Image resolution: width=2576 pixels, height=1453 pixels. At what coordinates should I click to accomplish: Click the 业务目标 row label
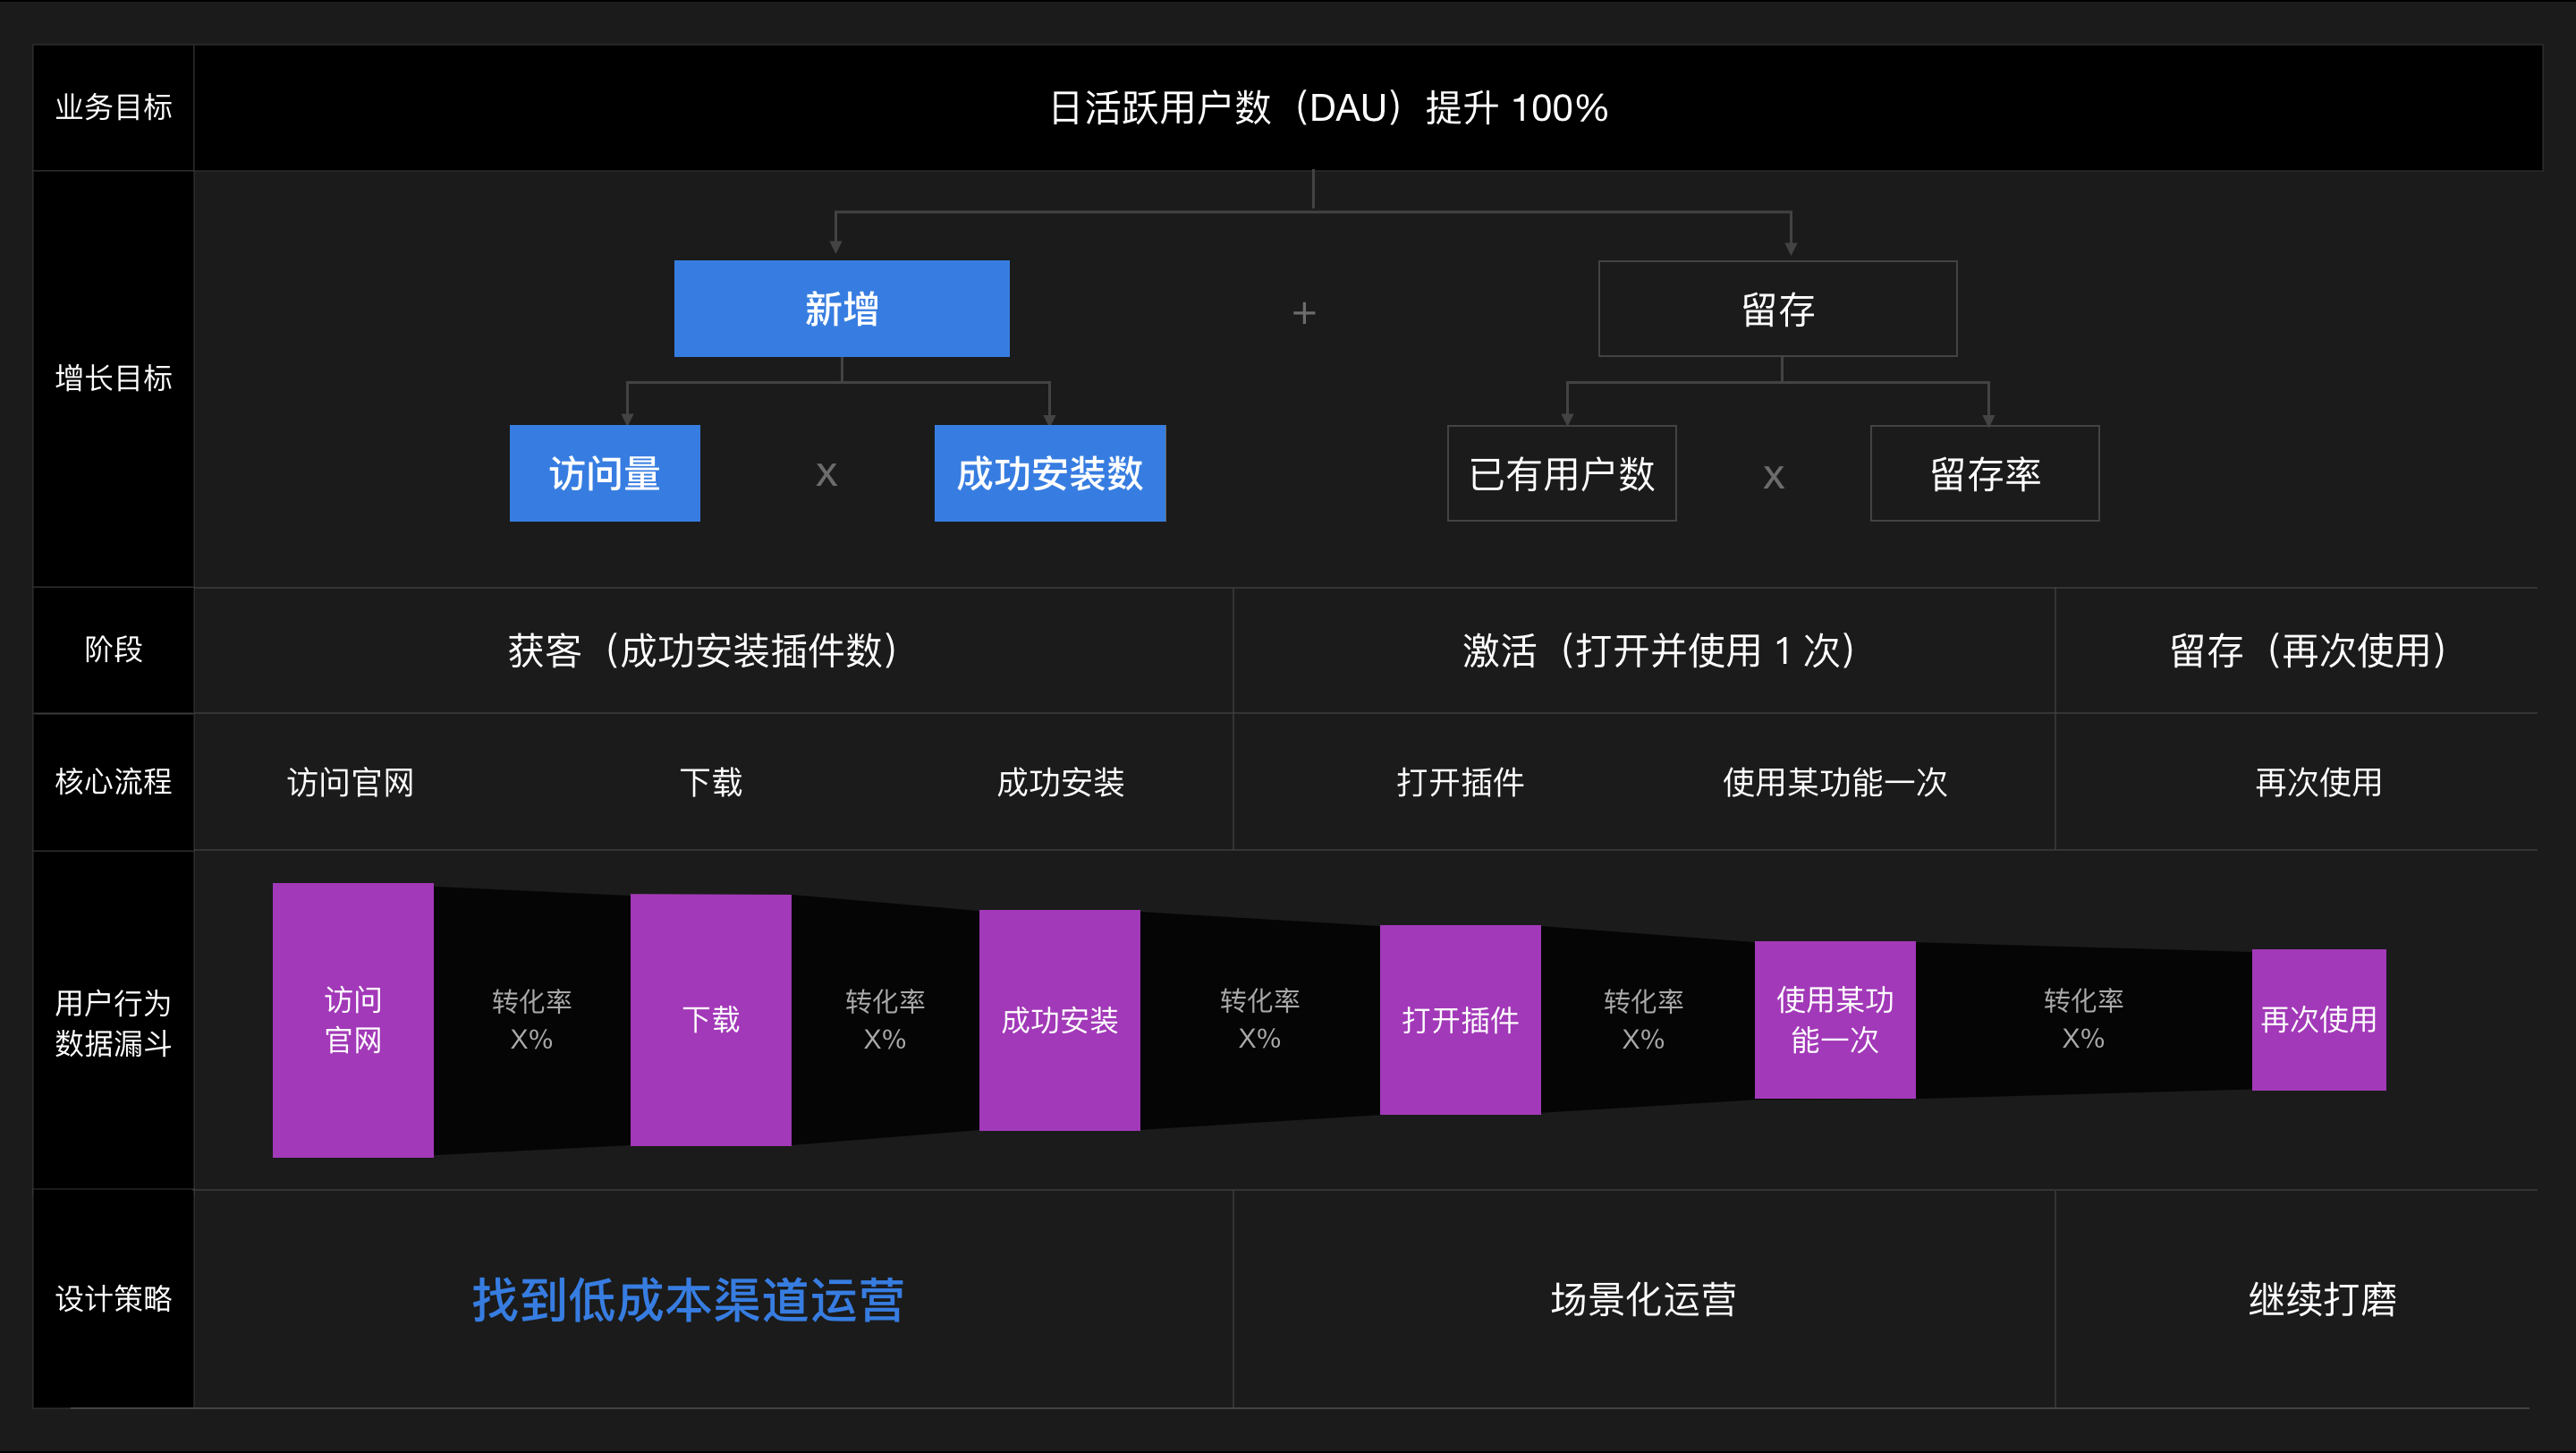pyautogui.click(x=113, y=107)
